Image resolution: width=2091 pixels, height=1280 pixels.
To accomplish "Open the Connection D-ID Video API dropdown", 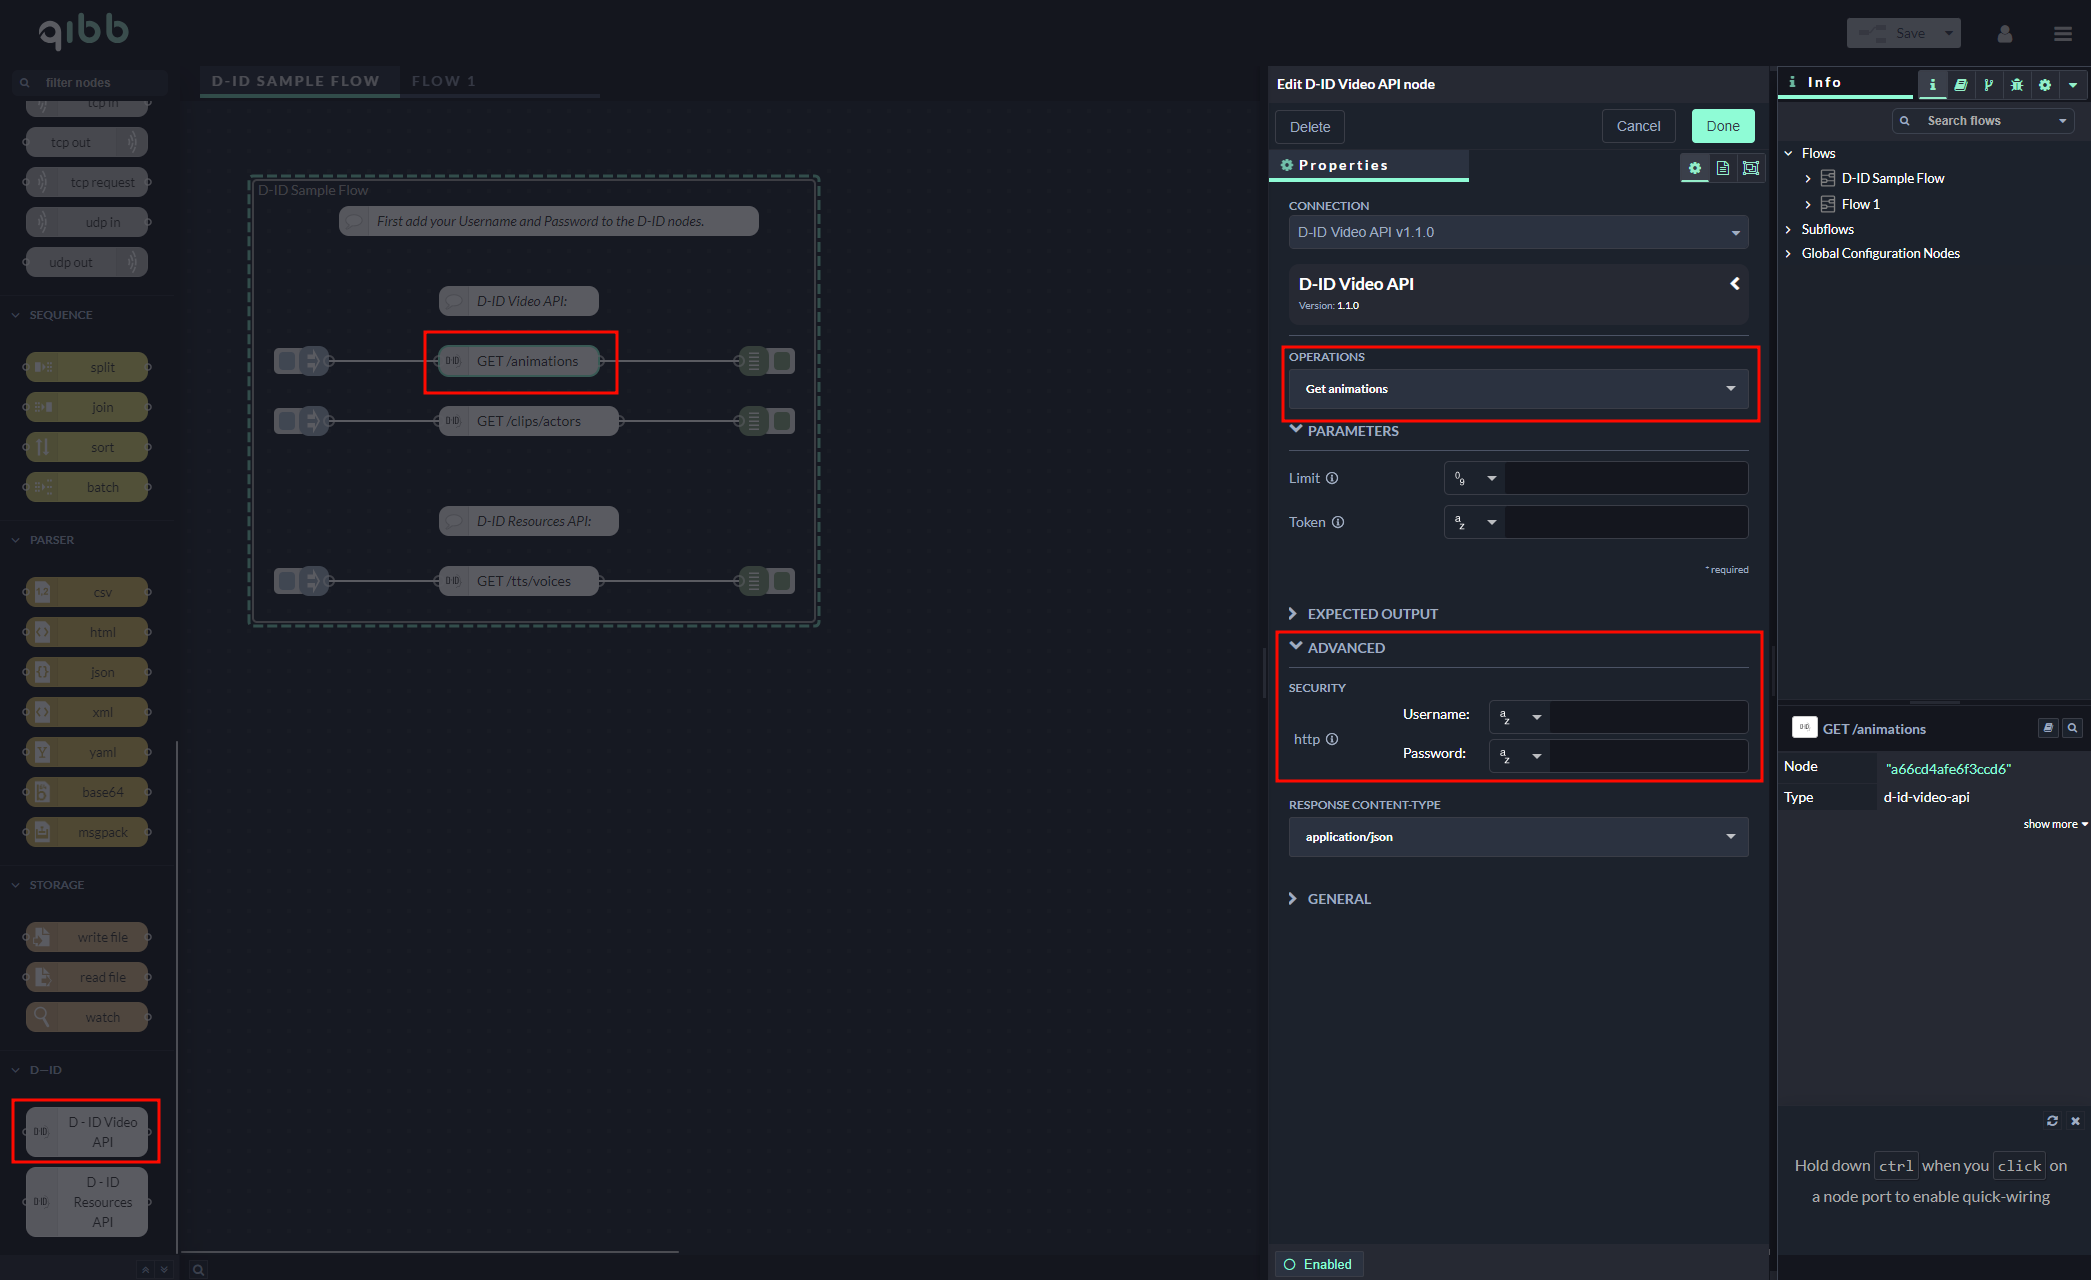I will [x=1518, y=232].
